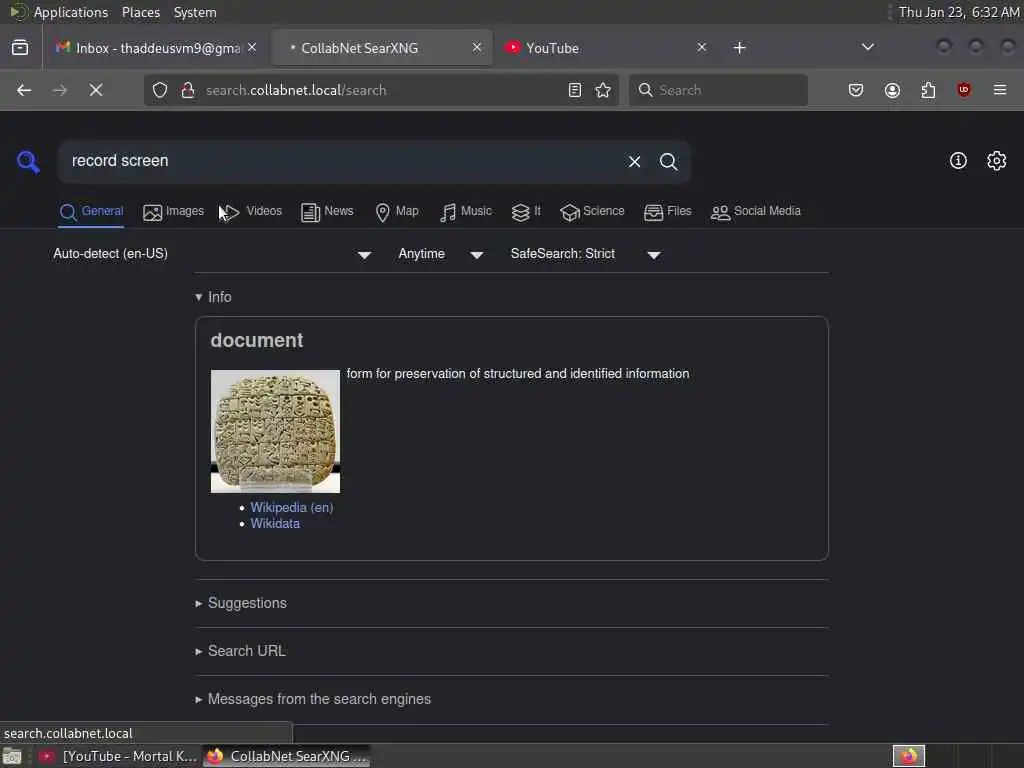Image resolution: width=1024 pixels, height=768 pixels.
Task: Open Wikipedia (en) link
Action: pos(292,507)
